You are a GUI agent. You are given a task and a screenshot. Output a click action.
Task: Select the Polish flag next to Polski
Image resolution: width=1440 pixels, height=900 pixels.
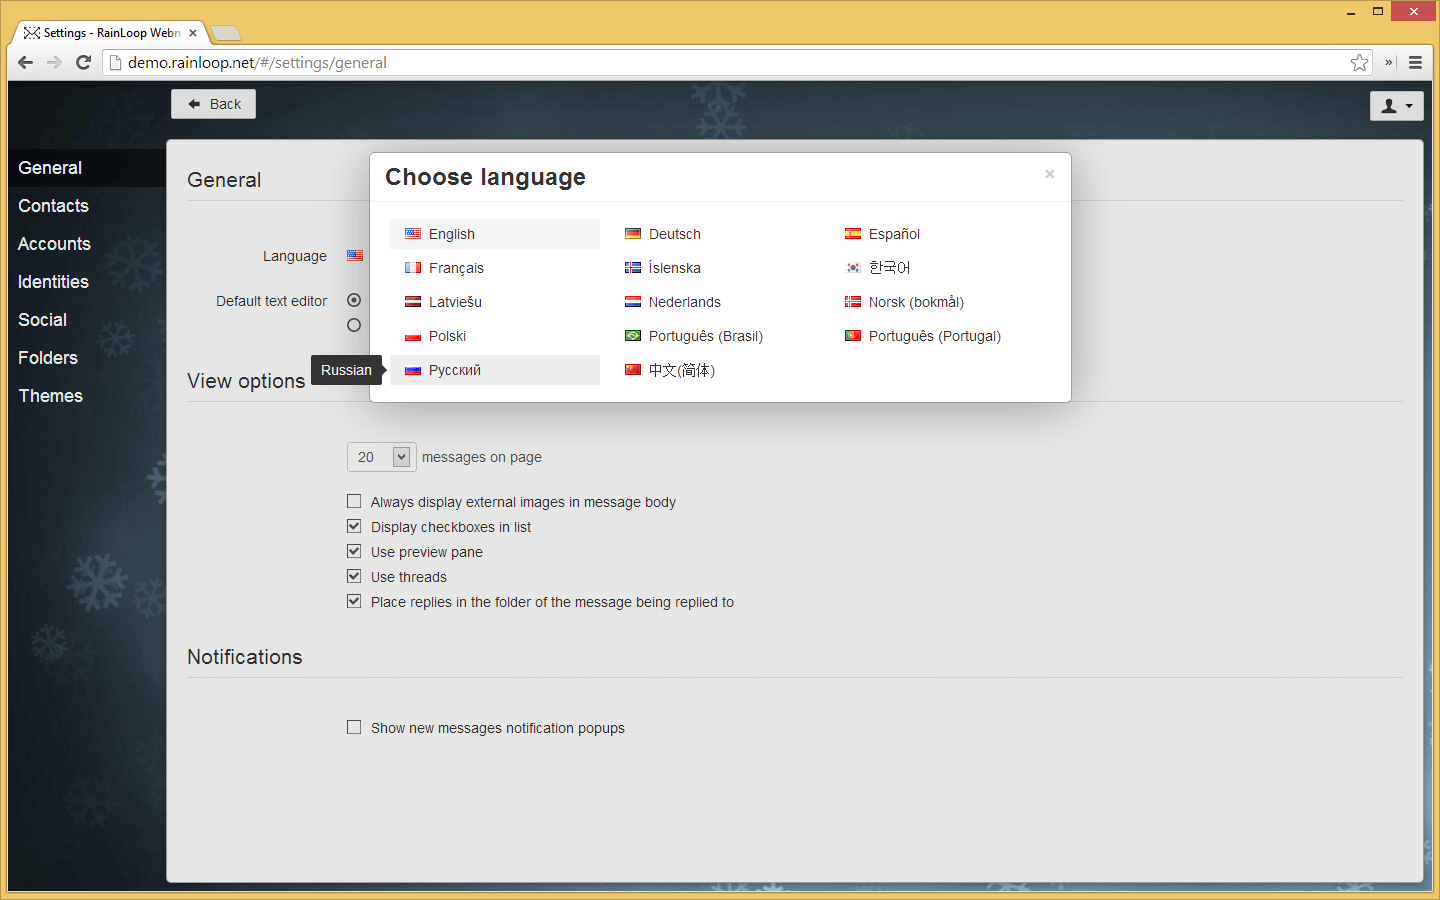(x=413, y=335)
